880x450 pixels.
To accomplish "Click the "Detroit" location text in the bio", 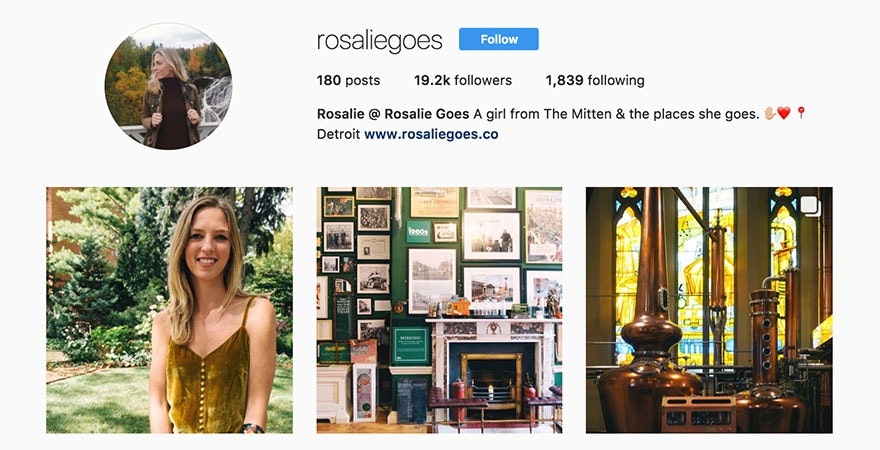I will 338,133.
